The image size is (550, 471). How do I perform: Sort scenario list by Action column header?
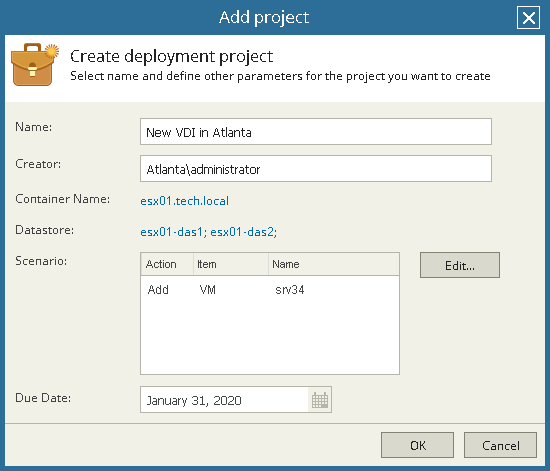[x=167, y=264]
